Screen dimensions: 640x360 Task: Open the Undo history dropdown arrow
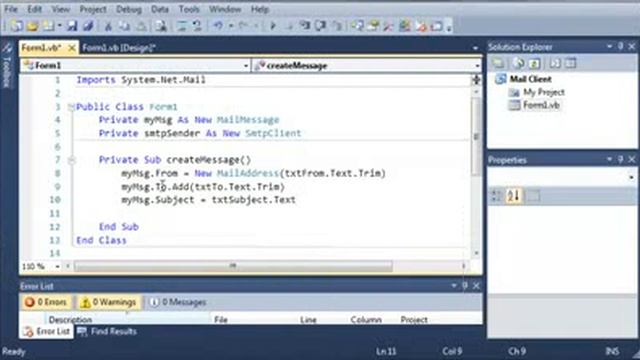(231, 27)
